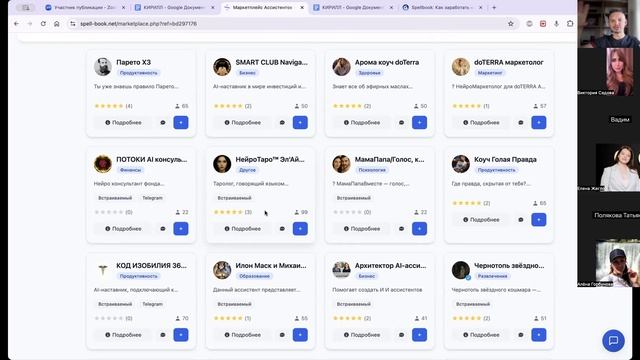Image resolution: width=640 pixels, height=360 pixels.
Task: Open the extensions puzzle icon in toolbar
Action: [570, 24]
